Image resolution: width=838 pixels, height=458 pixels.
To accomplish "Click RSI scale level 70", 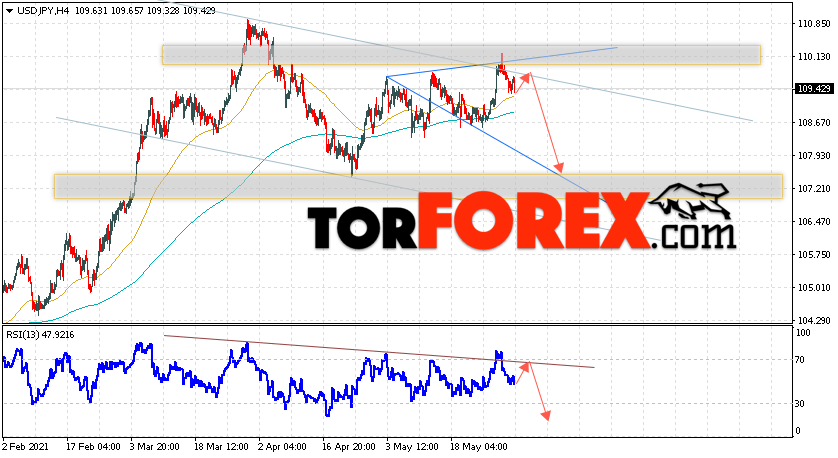I will 800,360.
